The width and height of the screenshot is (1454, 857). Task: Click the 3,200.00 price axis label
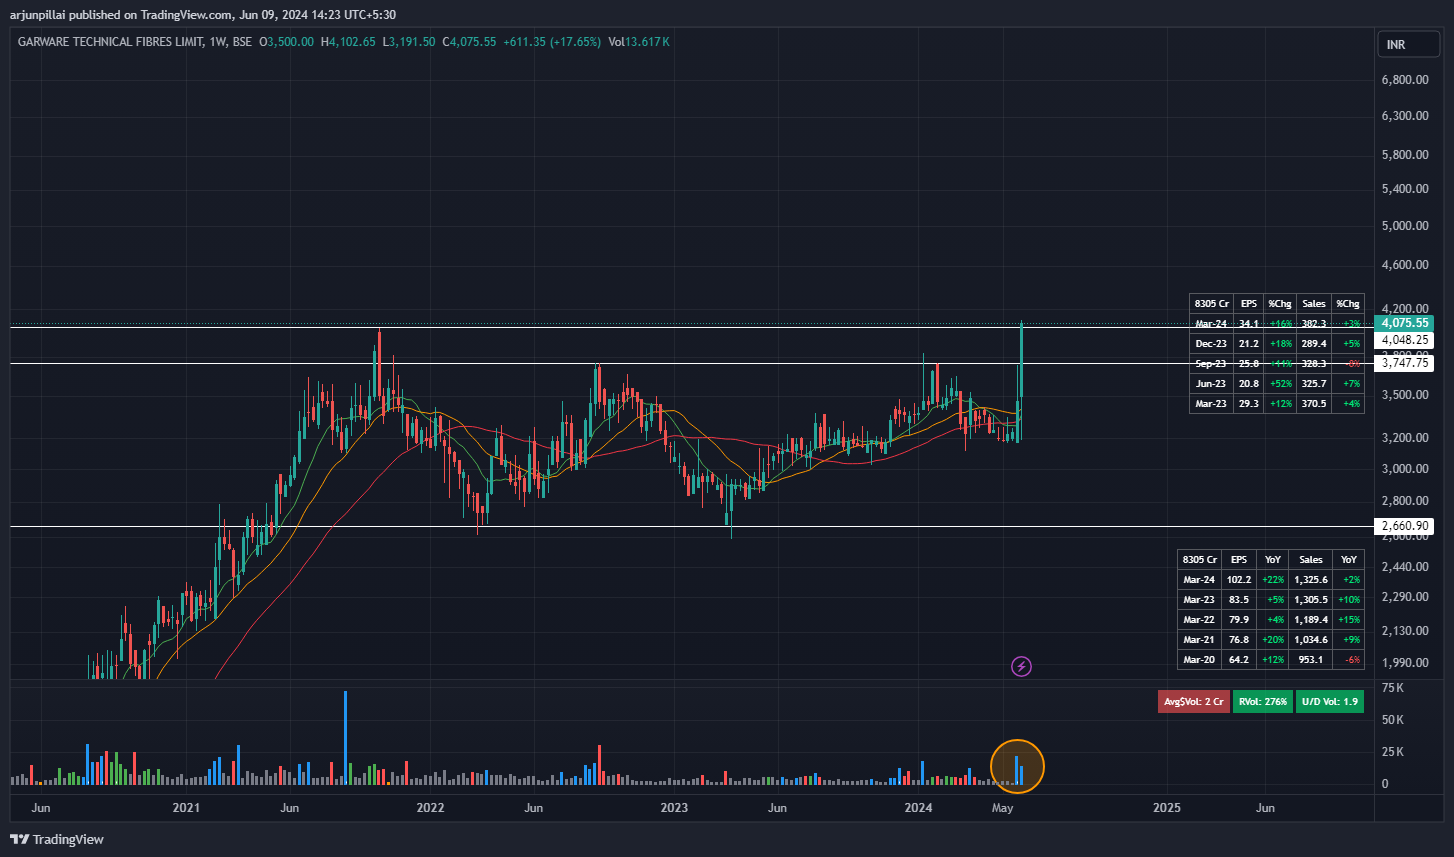coord(1403,438)
